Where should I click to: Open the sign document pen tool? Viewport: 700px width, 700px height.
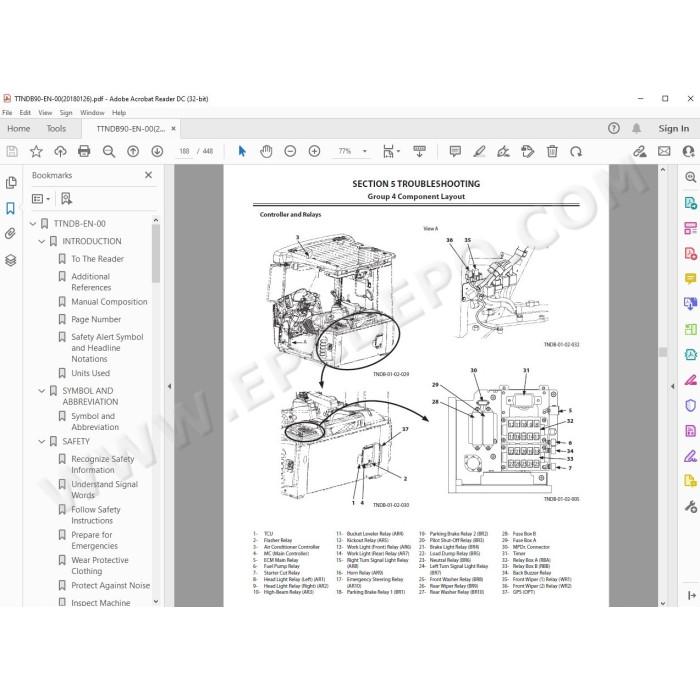(x=503, y=151)
